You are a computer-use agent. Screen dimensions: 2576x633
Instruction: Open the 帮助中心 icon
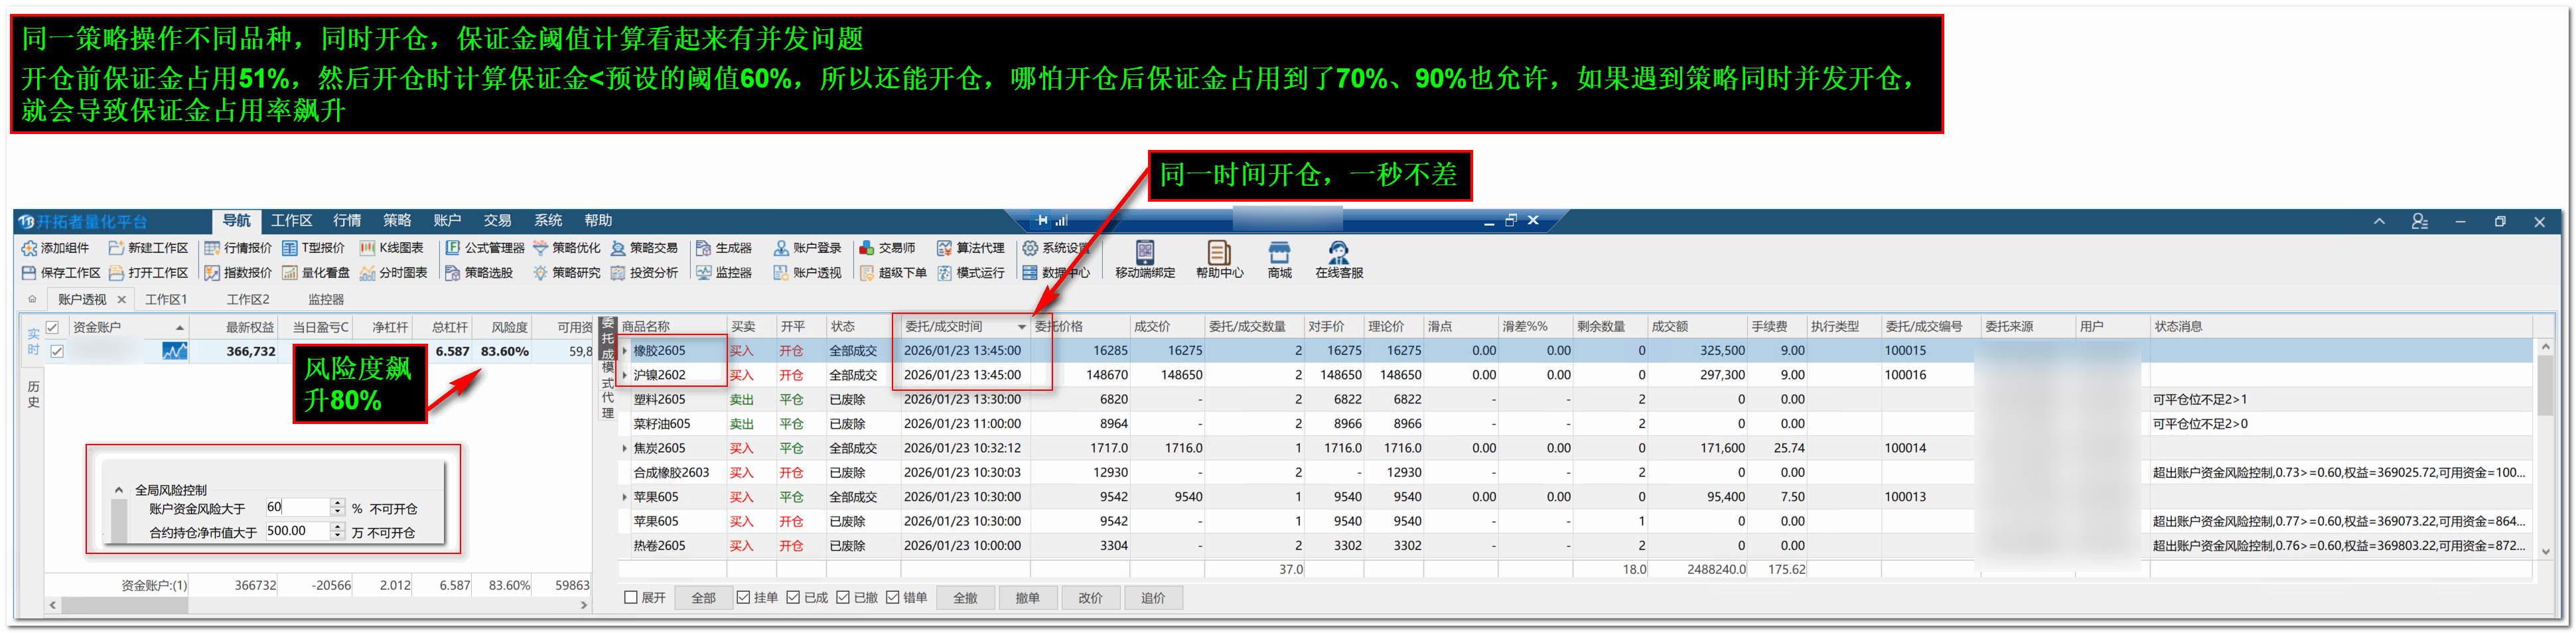click(x=1218, y=252)
